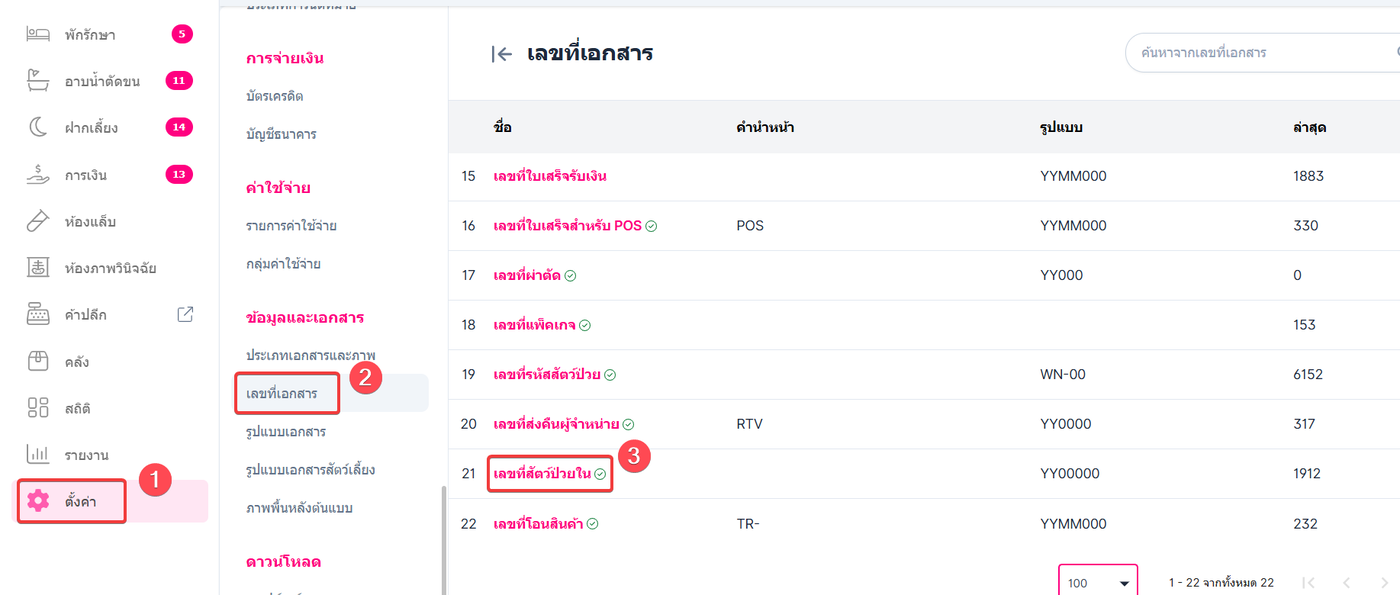Screen dimensions: 1400x595
Task: Open รูปแบบเอกสาร settings menu item
Action: [x=285, y=432]
